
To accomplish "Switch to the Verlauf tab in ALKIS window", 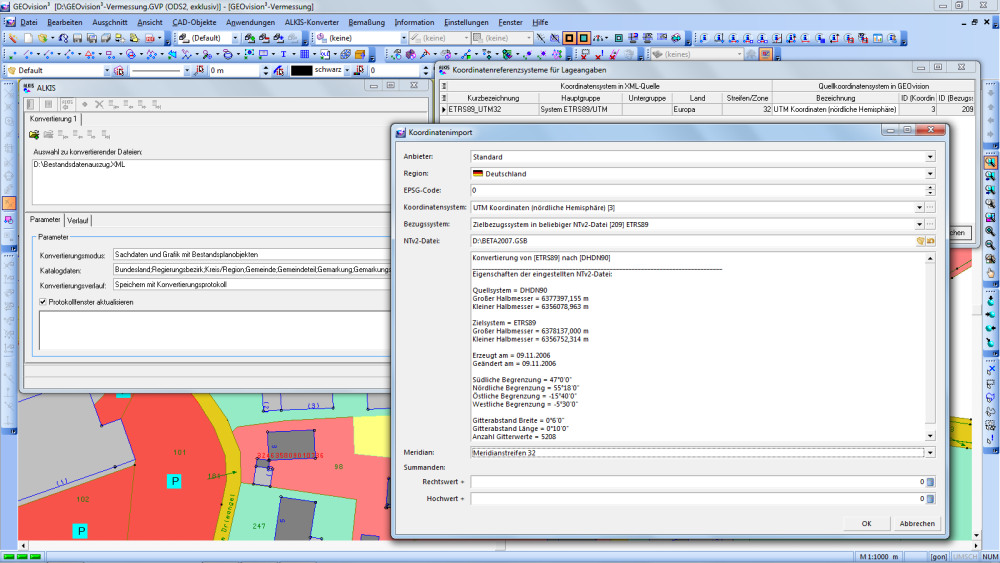I will click(x=78, y=221).
